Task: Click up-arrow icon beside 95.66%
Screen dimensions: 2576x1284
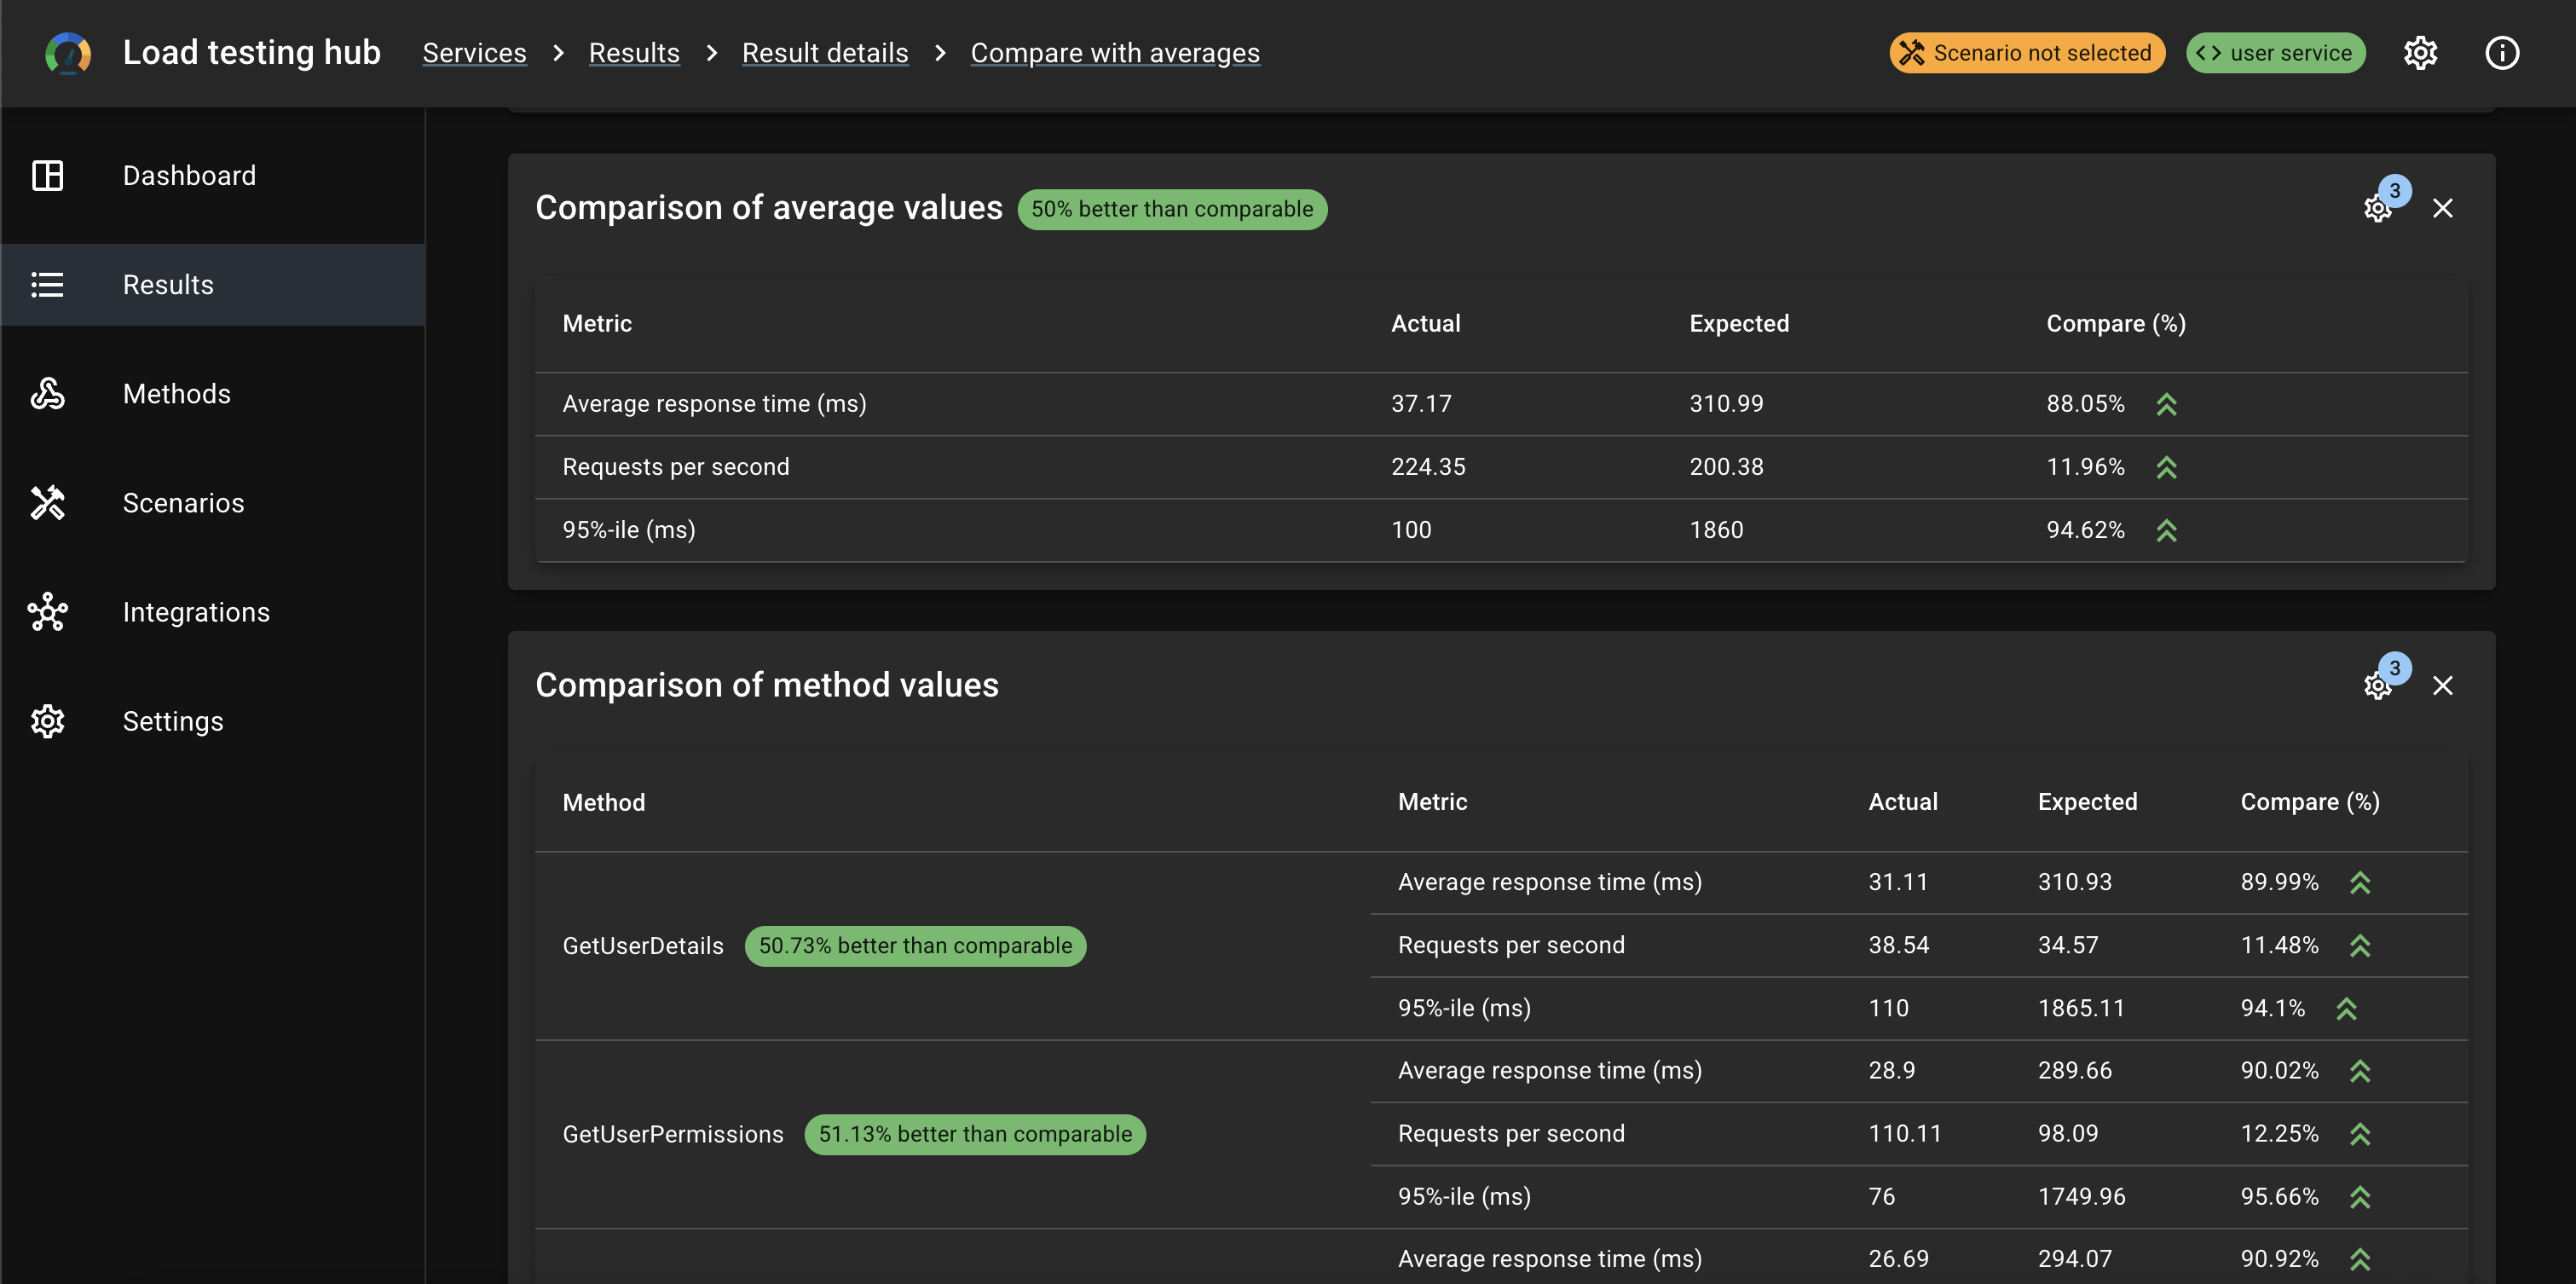Action: pos(2360,1197)
